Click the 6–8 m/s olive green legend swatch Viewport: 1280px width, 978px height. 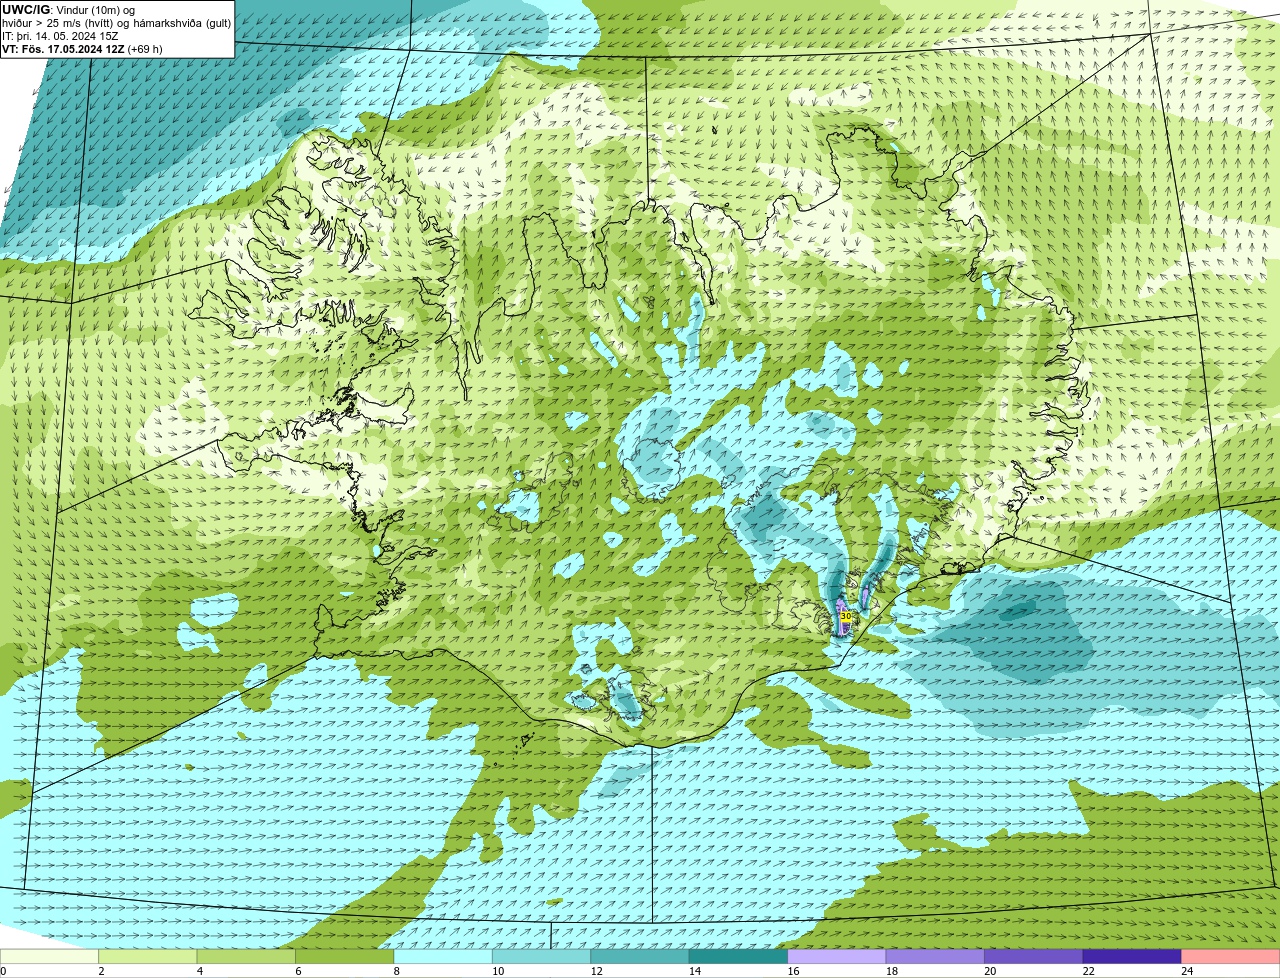click(x=345, y=957)
